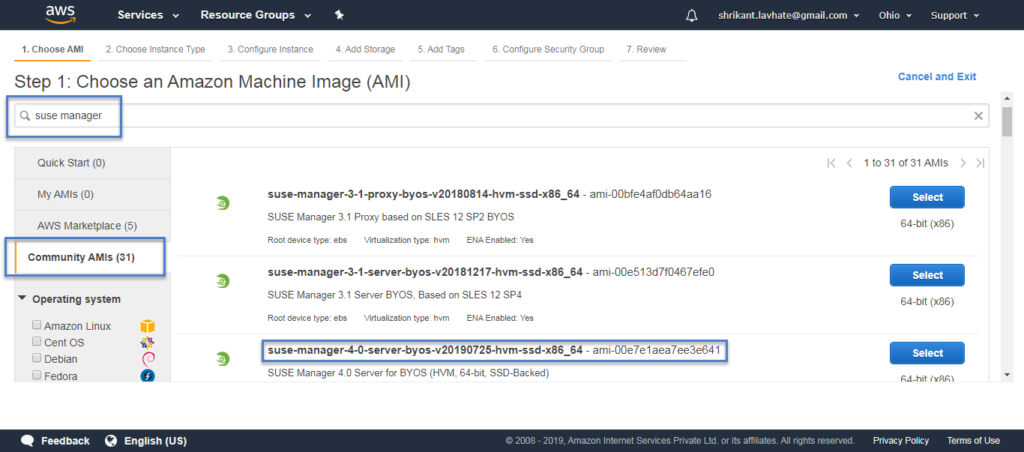Click the suse-manager-3-1-server-byos-v20181217 AMI name
The width and height of the screenshot is (1024, 452).
coord(425,272)
